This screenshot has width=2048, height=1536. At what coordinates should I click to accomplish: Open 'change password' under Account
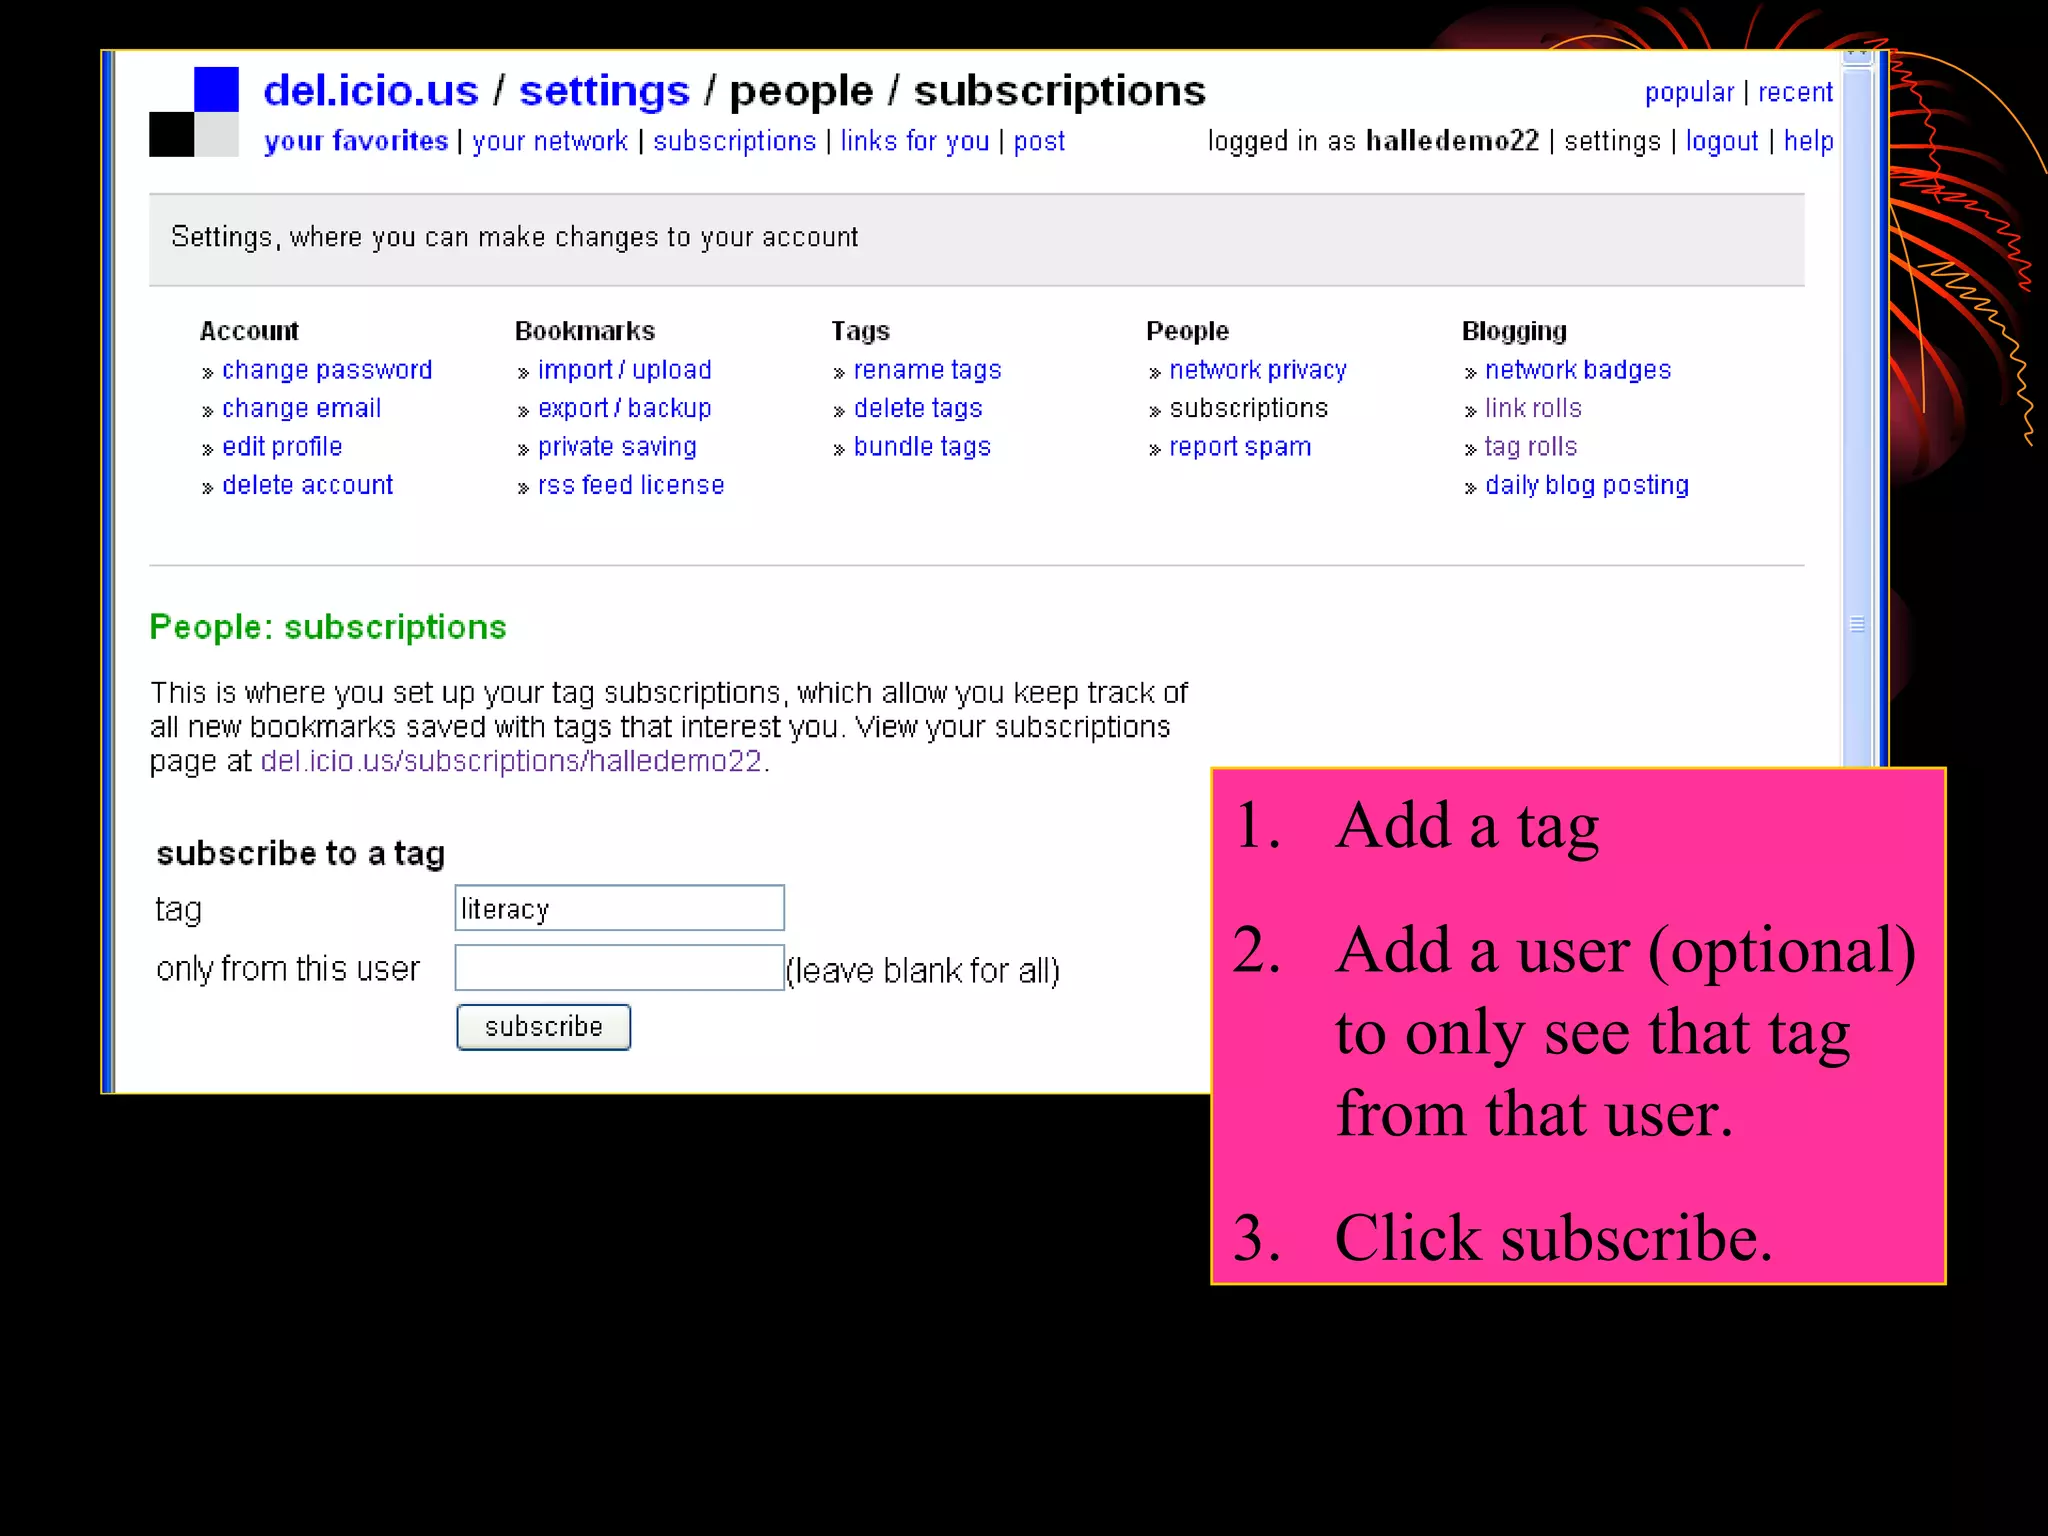(x=327, y=370)
